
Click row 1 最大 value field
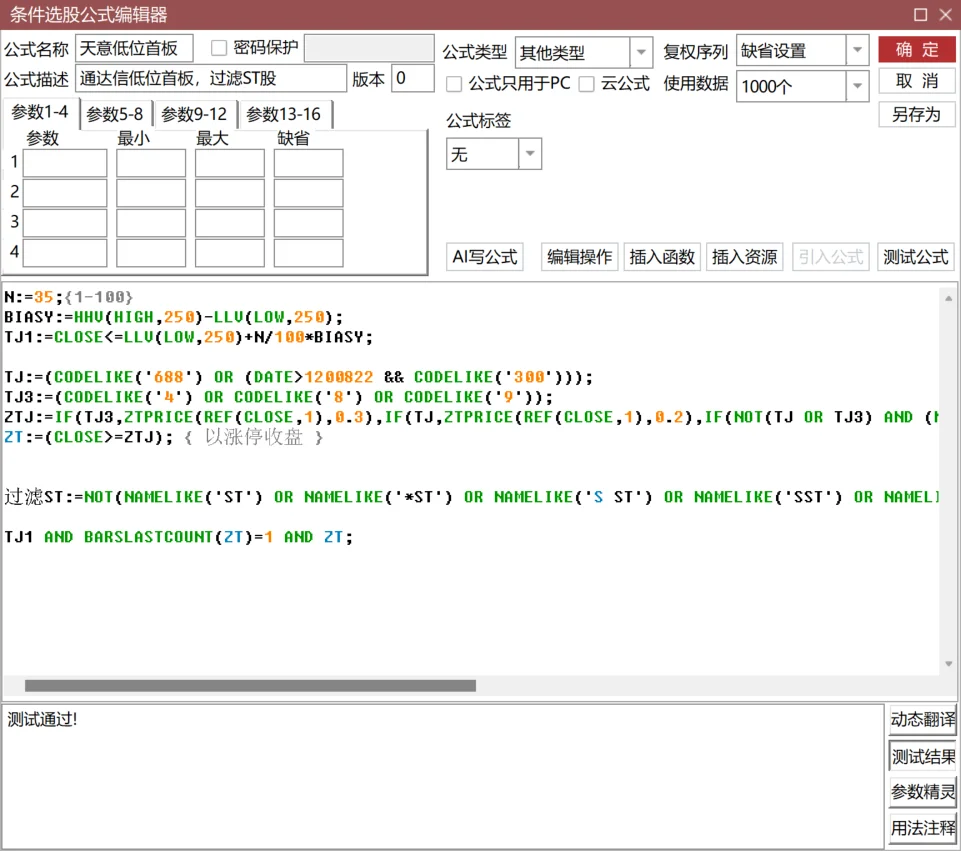(230, 163)
